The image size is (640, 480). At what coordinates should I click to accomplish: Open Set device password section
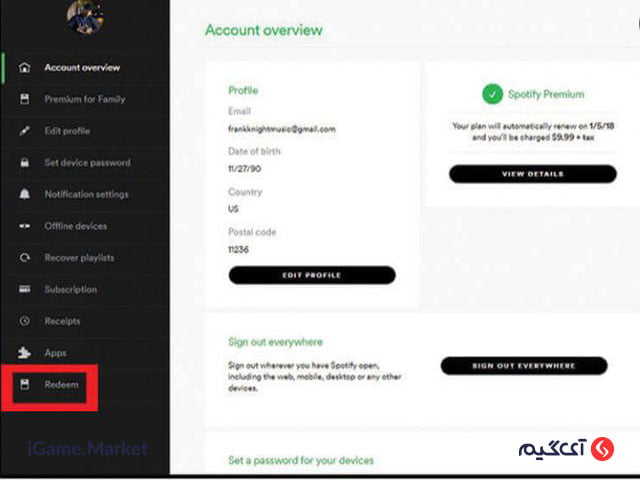pos(87,162)
